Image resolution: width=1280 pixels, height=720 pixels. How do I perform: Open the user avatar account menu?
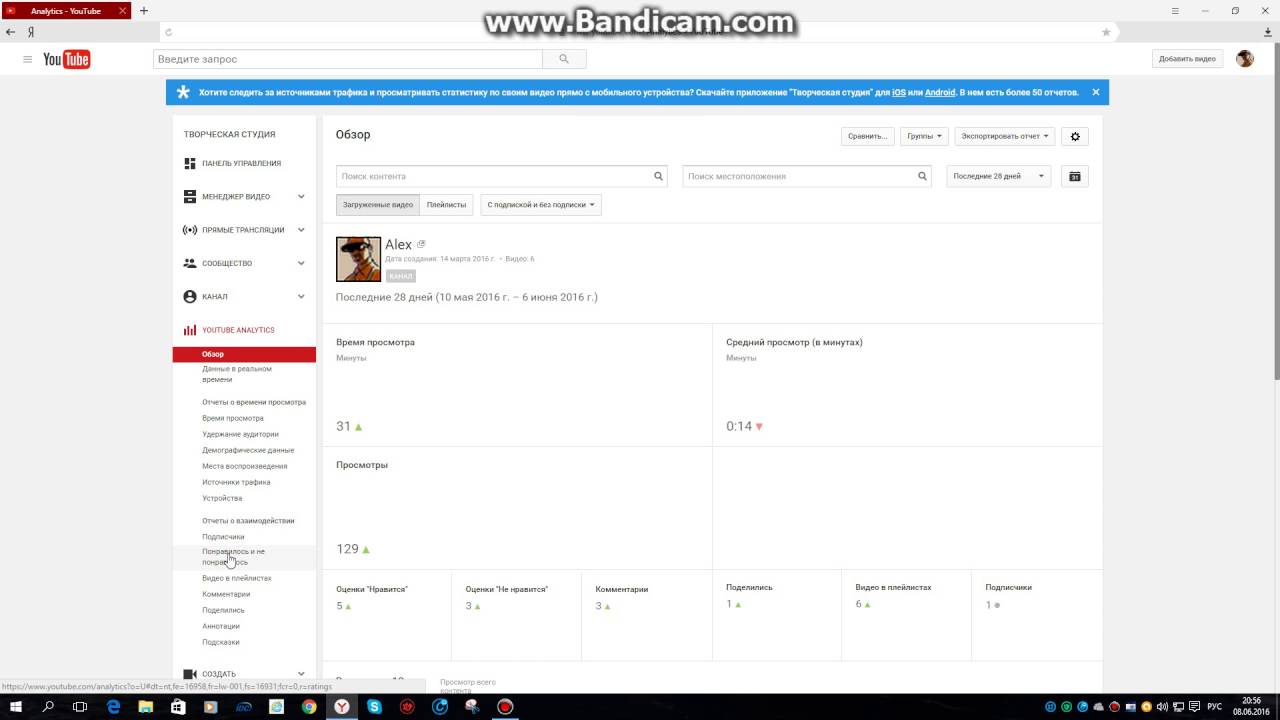1245,59
